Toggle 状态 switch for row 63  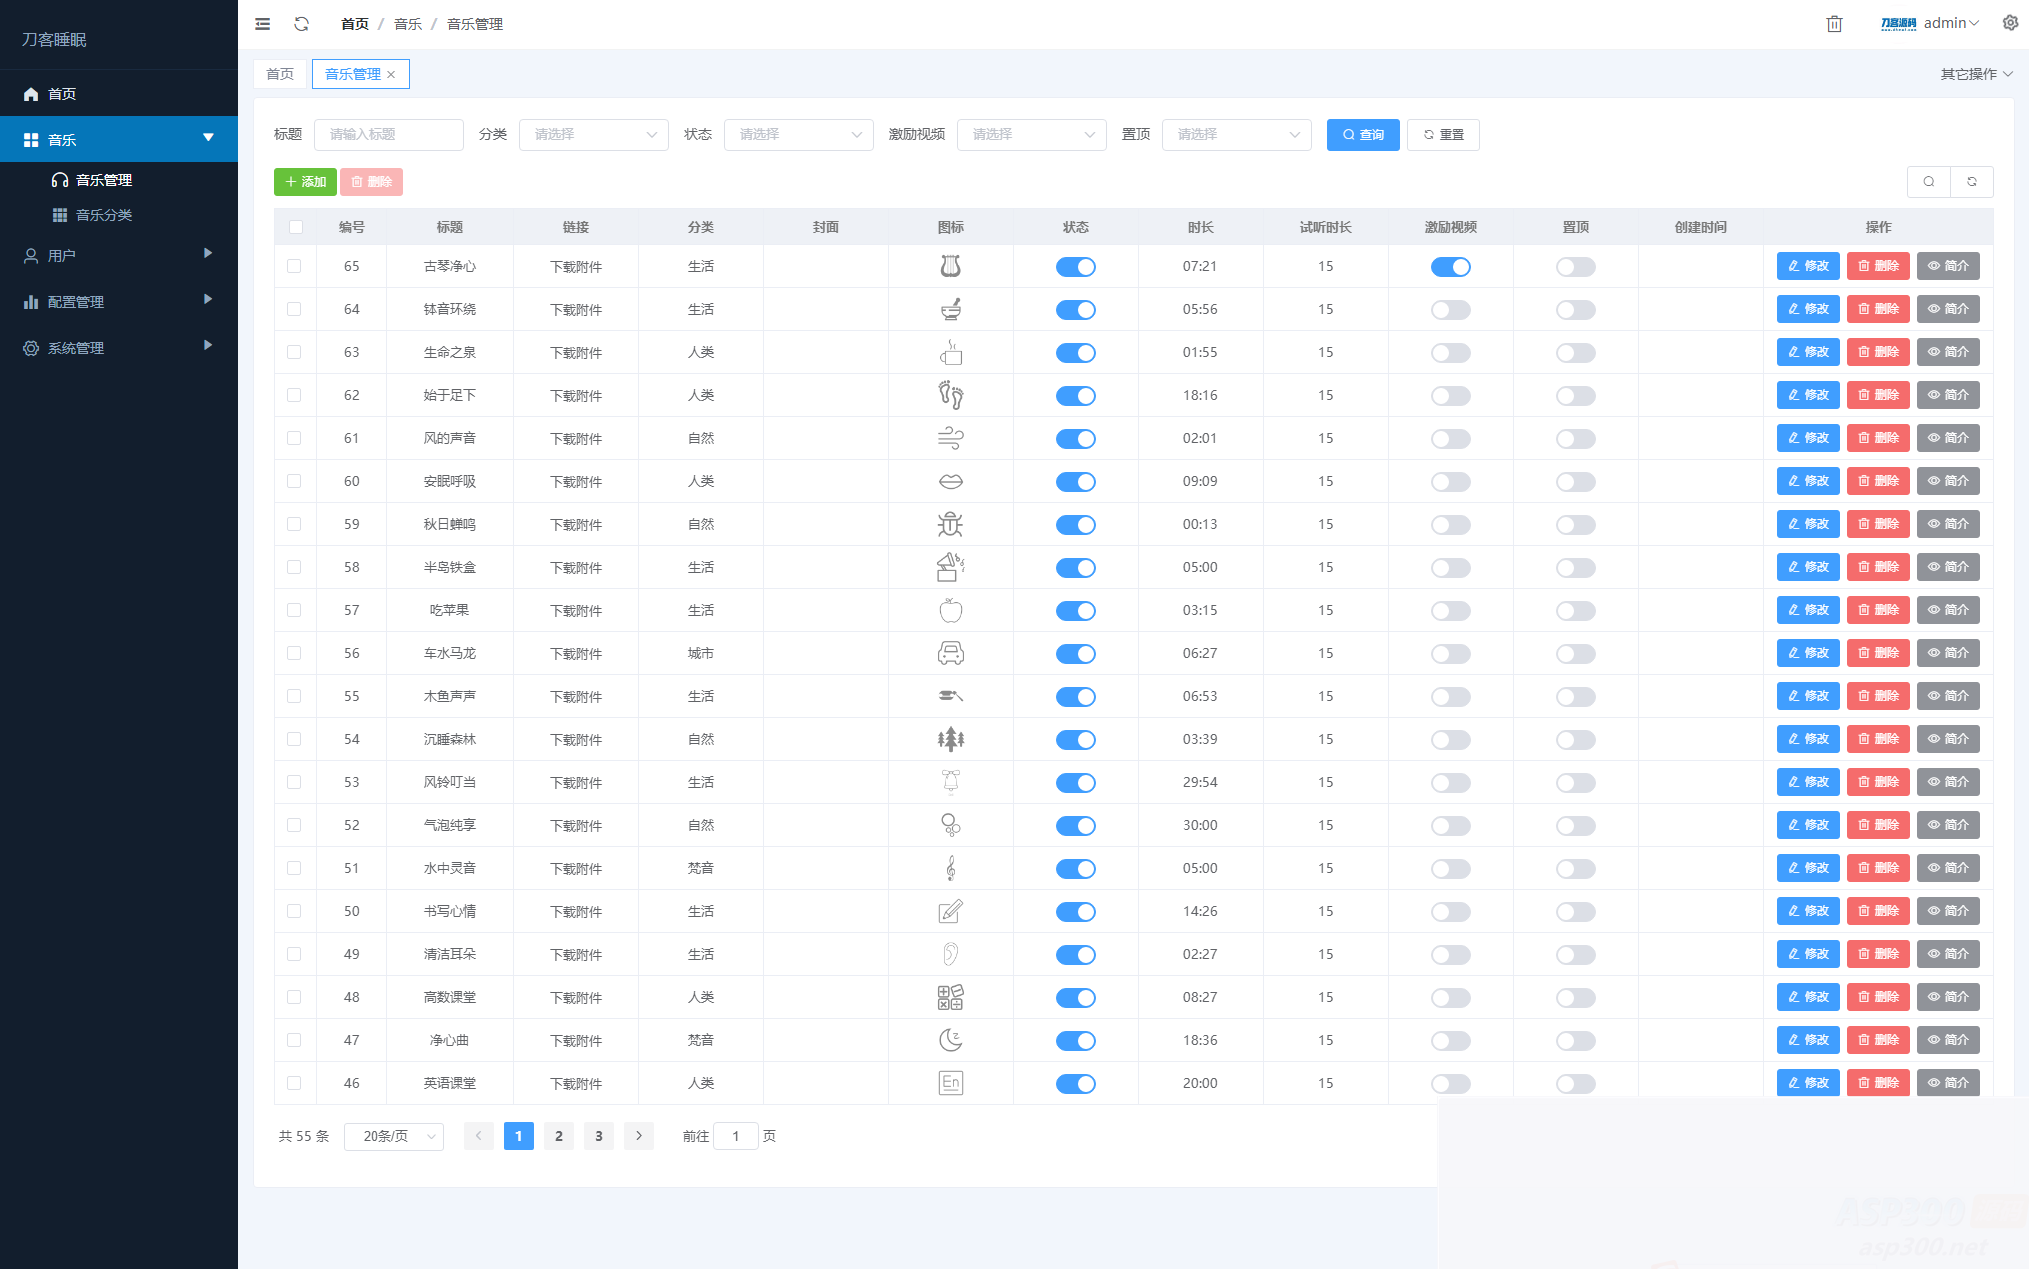[1077, 351]
